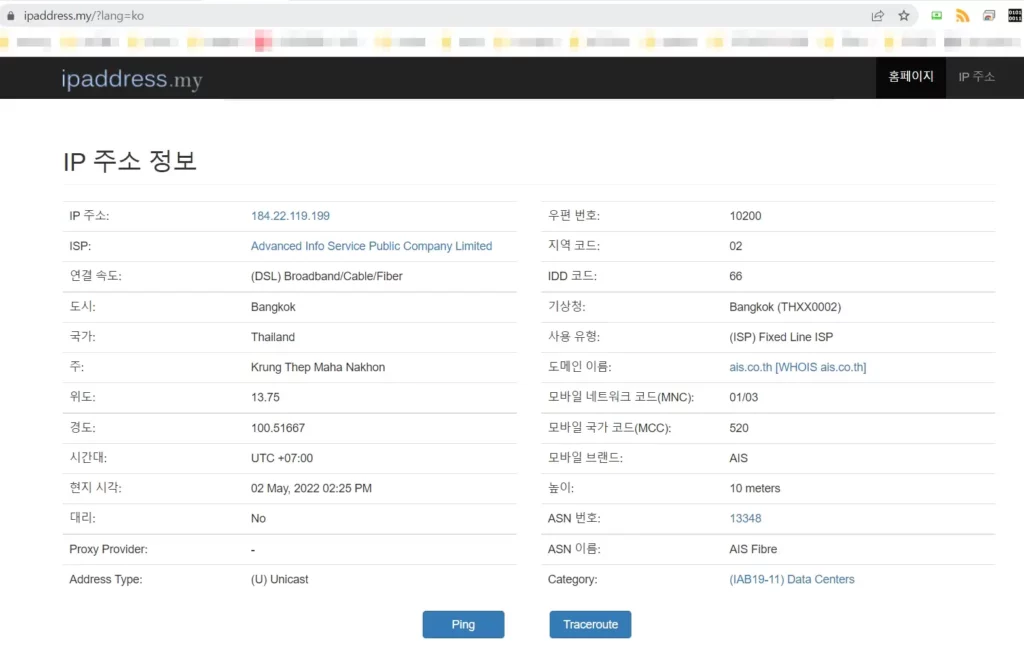This screenshot has height=656, width=1024.
Task: Select the latitude value 13.75
Action: [x=265, y=397]
